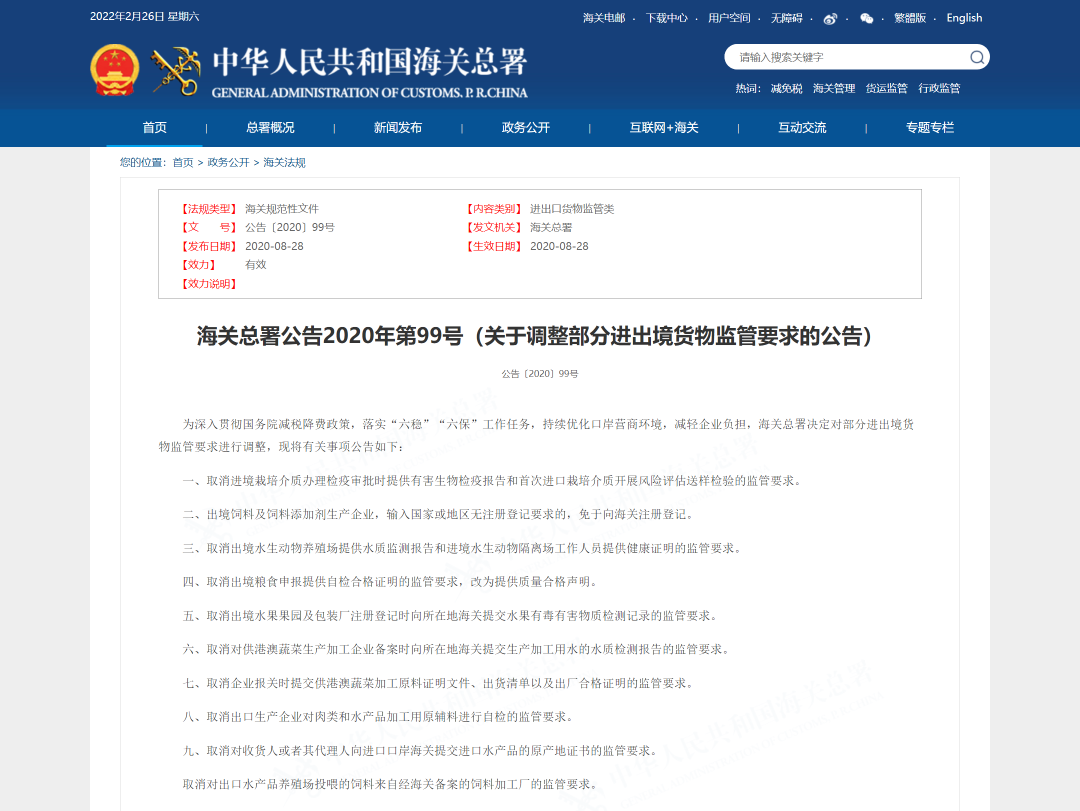Viewport: 1080px width, 811px height.
Task: Open the 下载中心 link
Action: click(666, 18)
